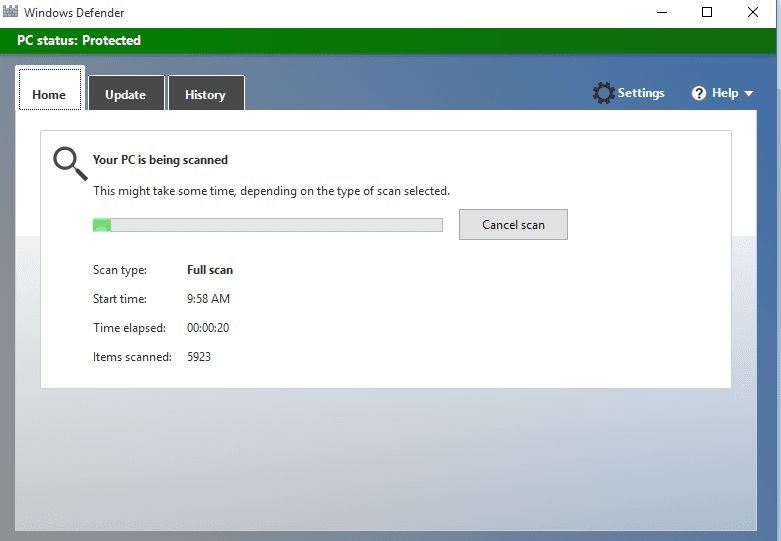Click the Windows Defender castle icon in title bar
Image resolution: width=781 pixels, height=541 pixels.
point(13,12)
